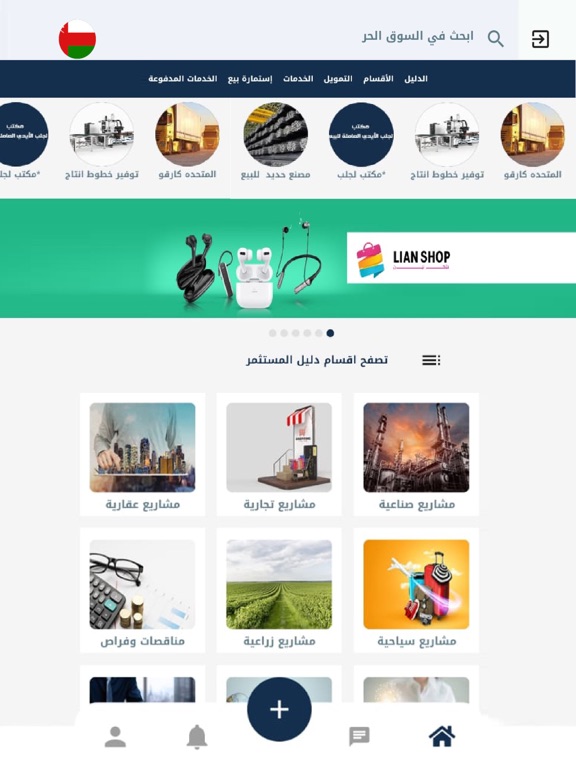Click the list menu icon beside section heading
The height and width of the screenshot is (768, 576).
click(x=431, y=360)
